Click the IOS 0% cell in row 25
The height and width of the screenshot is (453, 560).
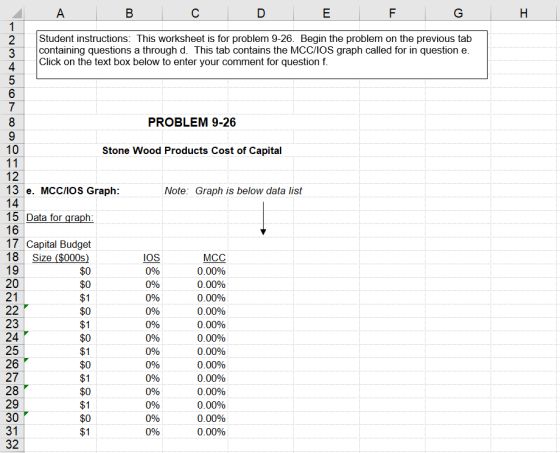point(129,352)
